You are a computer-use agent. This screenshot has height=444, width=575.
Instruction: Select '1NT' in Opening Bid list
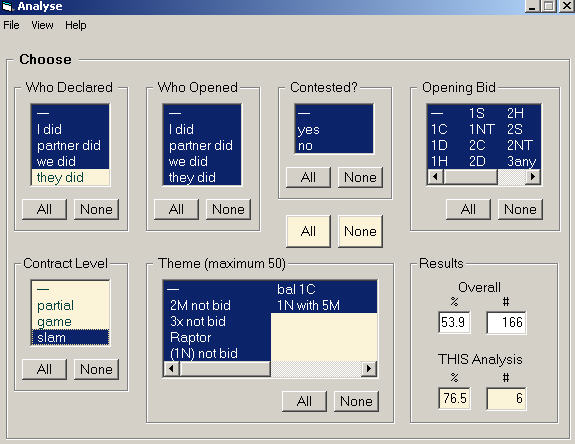pyautogui.click(x=482, y=129)
